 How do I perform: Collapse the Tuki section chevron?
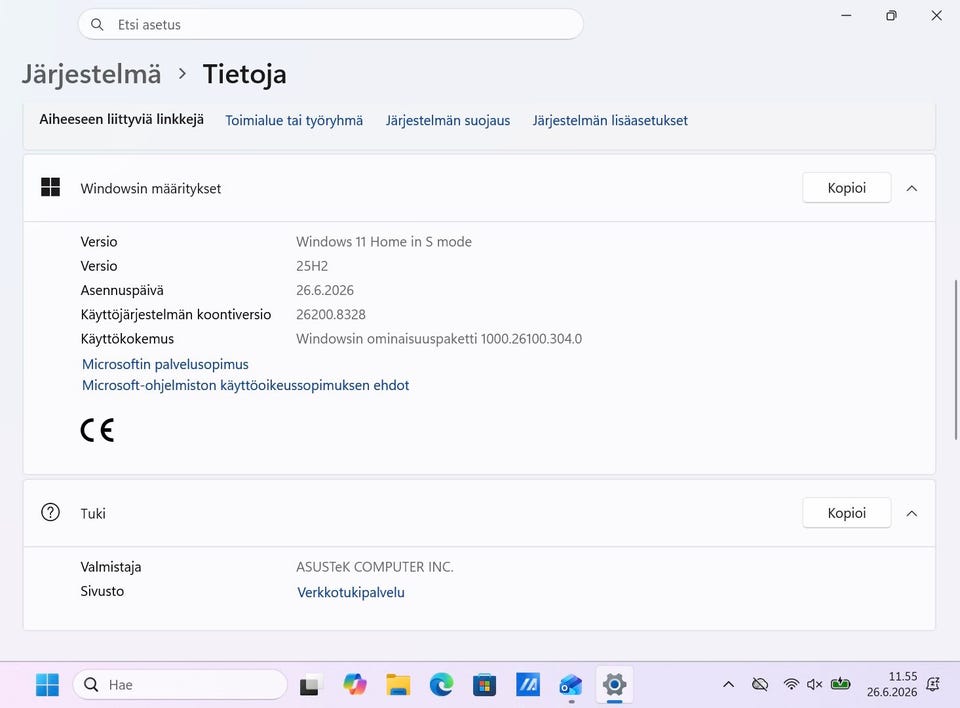[912, 513]
